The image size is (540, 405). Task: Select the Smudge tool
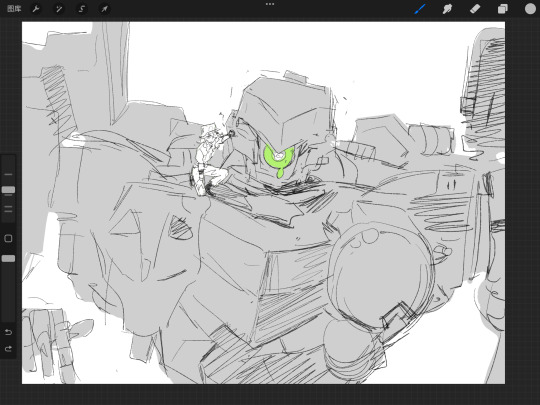[447, 9]
